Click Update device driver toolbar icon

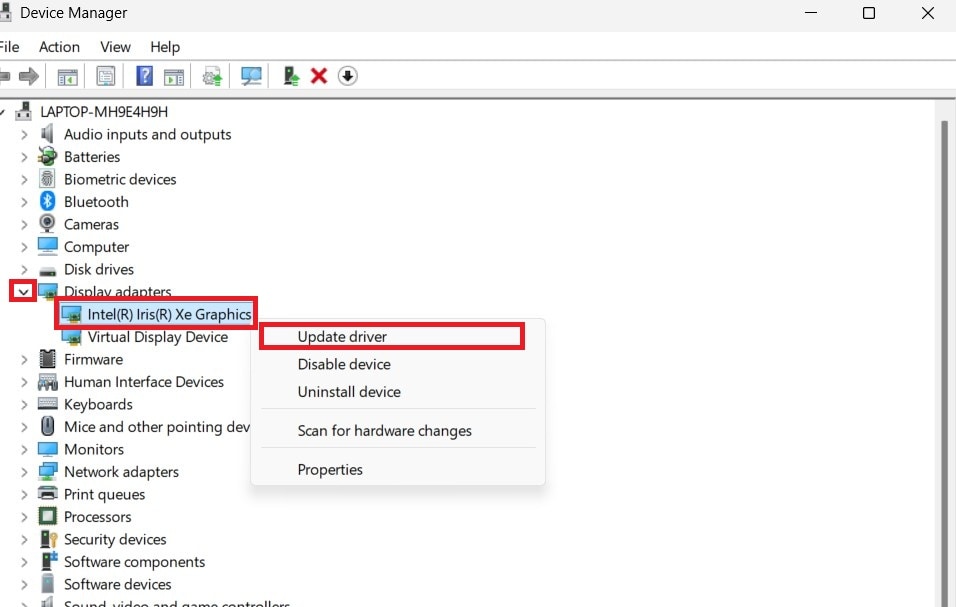tap(212, 77)
